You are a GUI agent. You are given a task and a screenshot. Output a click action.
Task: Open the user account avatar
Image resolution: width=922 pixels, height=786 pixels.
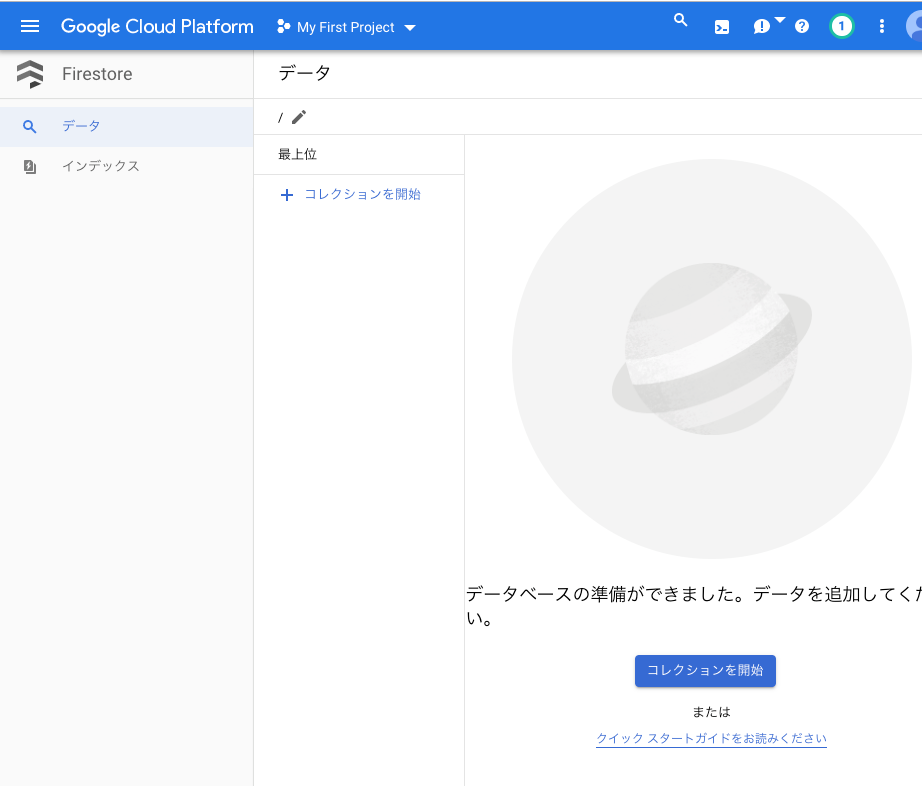click(914, 26)
